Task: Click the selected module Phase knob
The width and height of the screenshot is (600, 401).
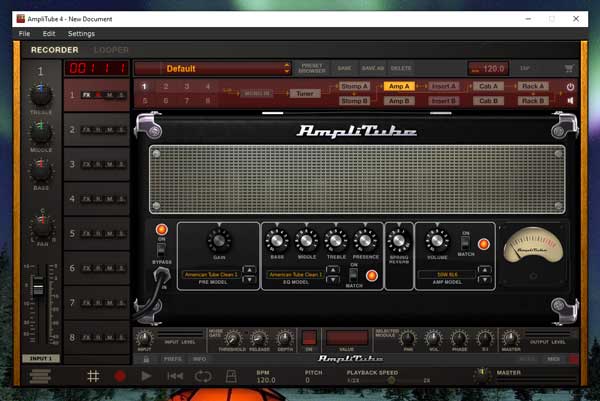Action: 459,339
